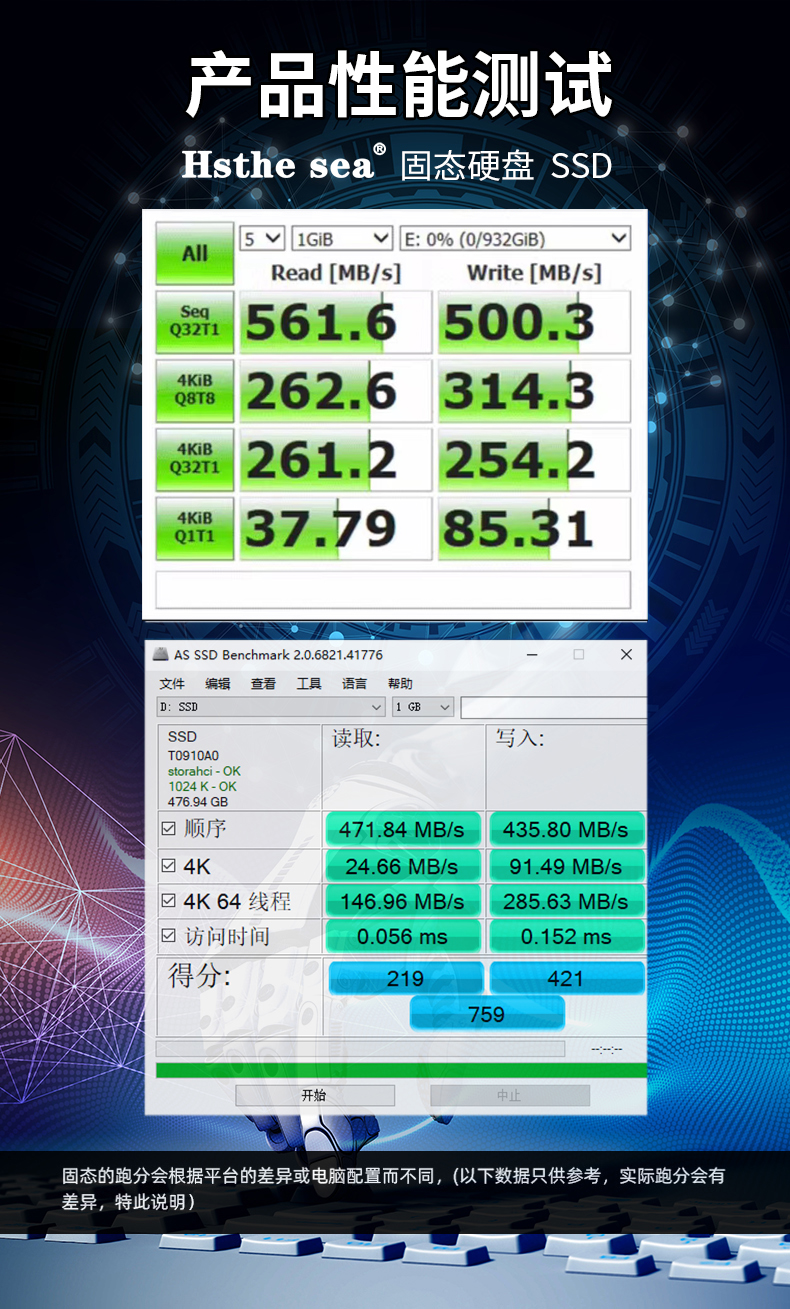Click the 写入: column header
The width and height of the screenshot is (790, 1309).
pyautogui.click(x=520, y=739)
